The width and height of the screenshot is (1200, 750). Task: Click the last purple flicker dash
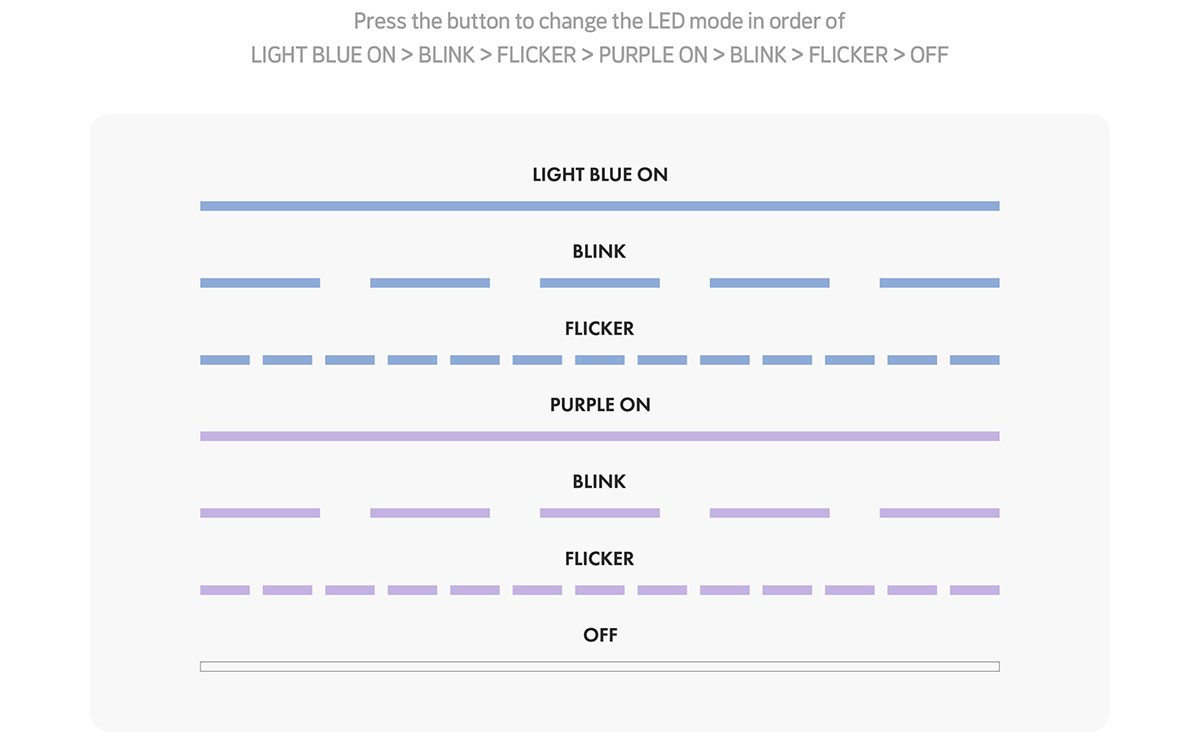click(x=975, y=590)
